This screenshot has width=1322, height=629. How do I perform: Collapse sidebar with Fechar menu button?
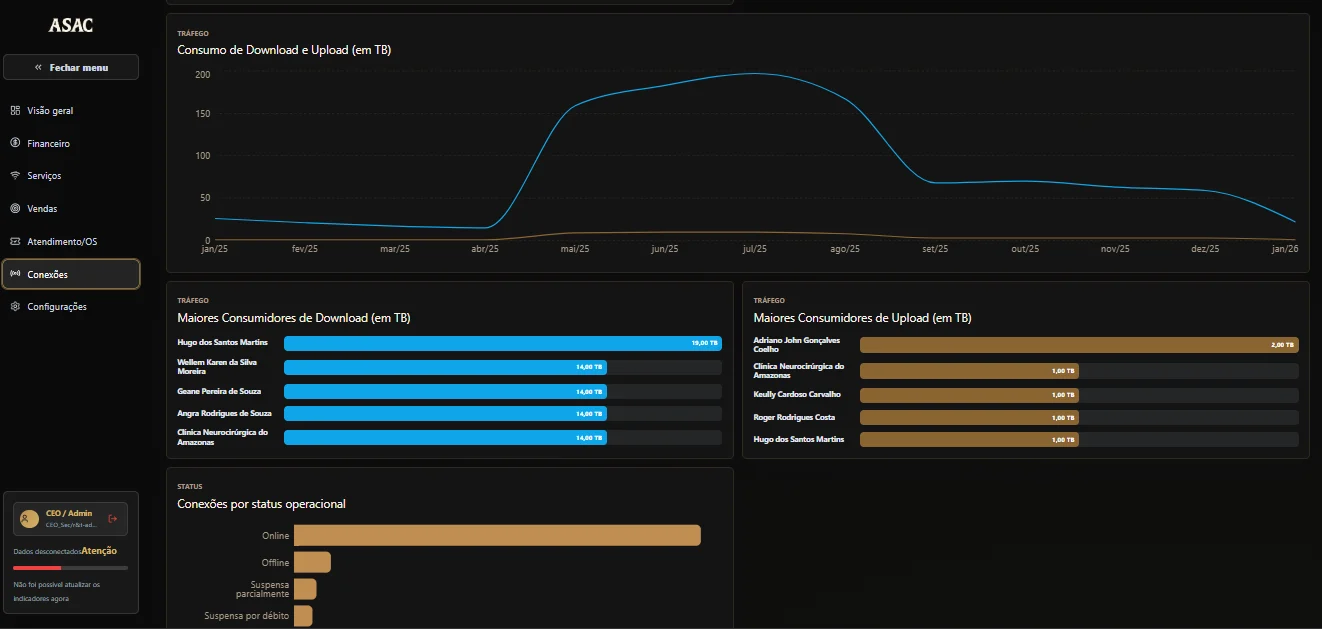coord(71,67)
